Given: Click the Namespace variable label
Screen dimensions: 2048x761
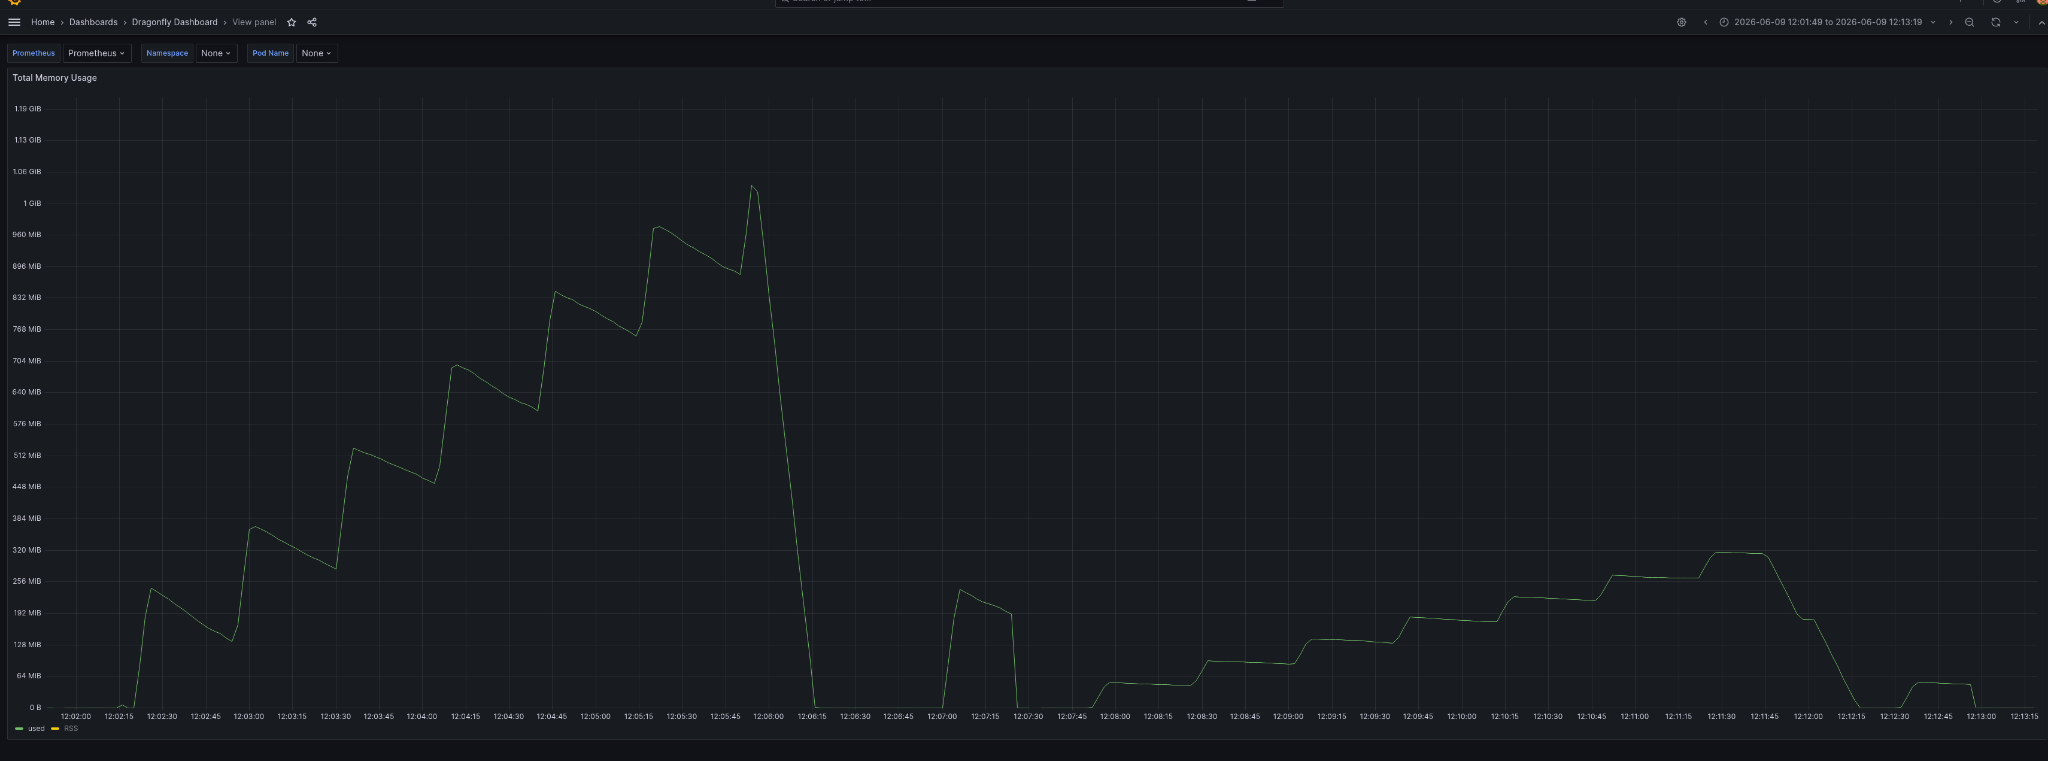Looking at the screenshot, I should coord(167,53).
